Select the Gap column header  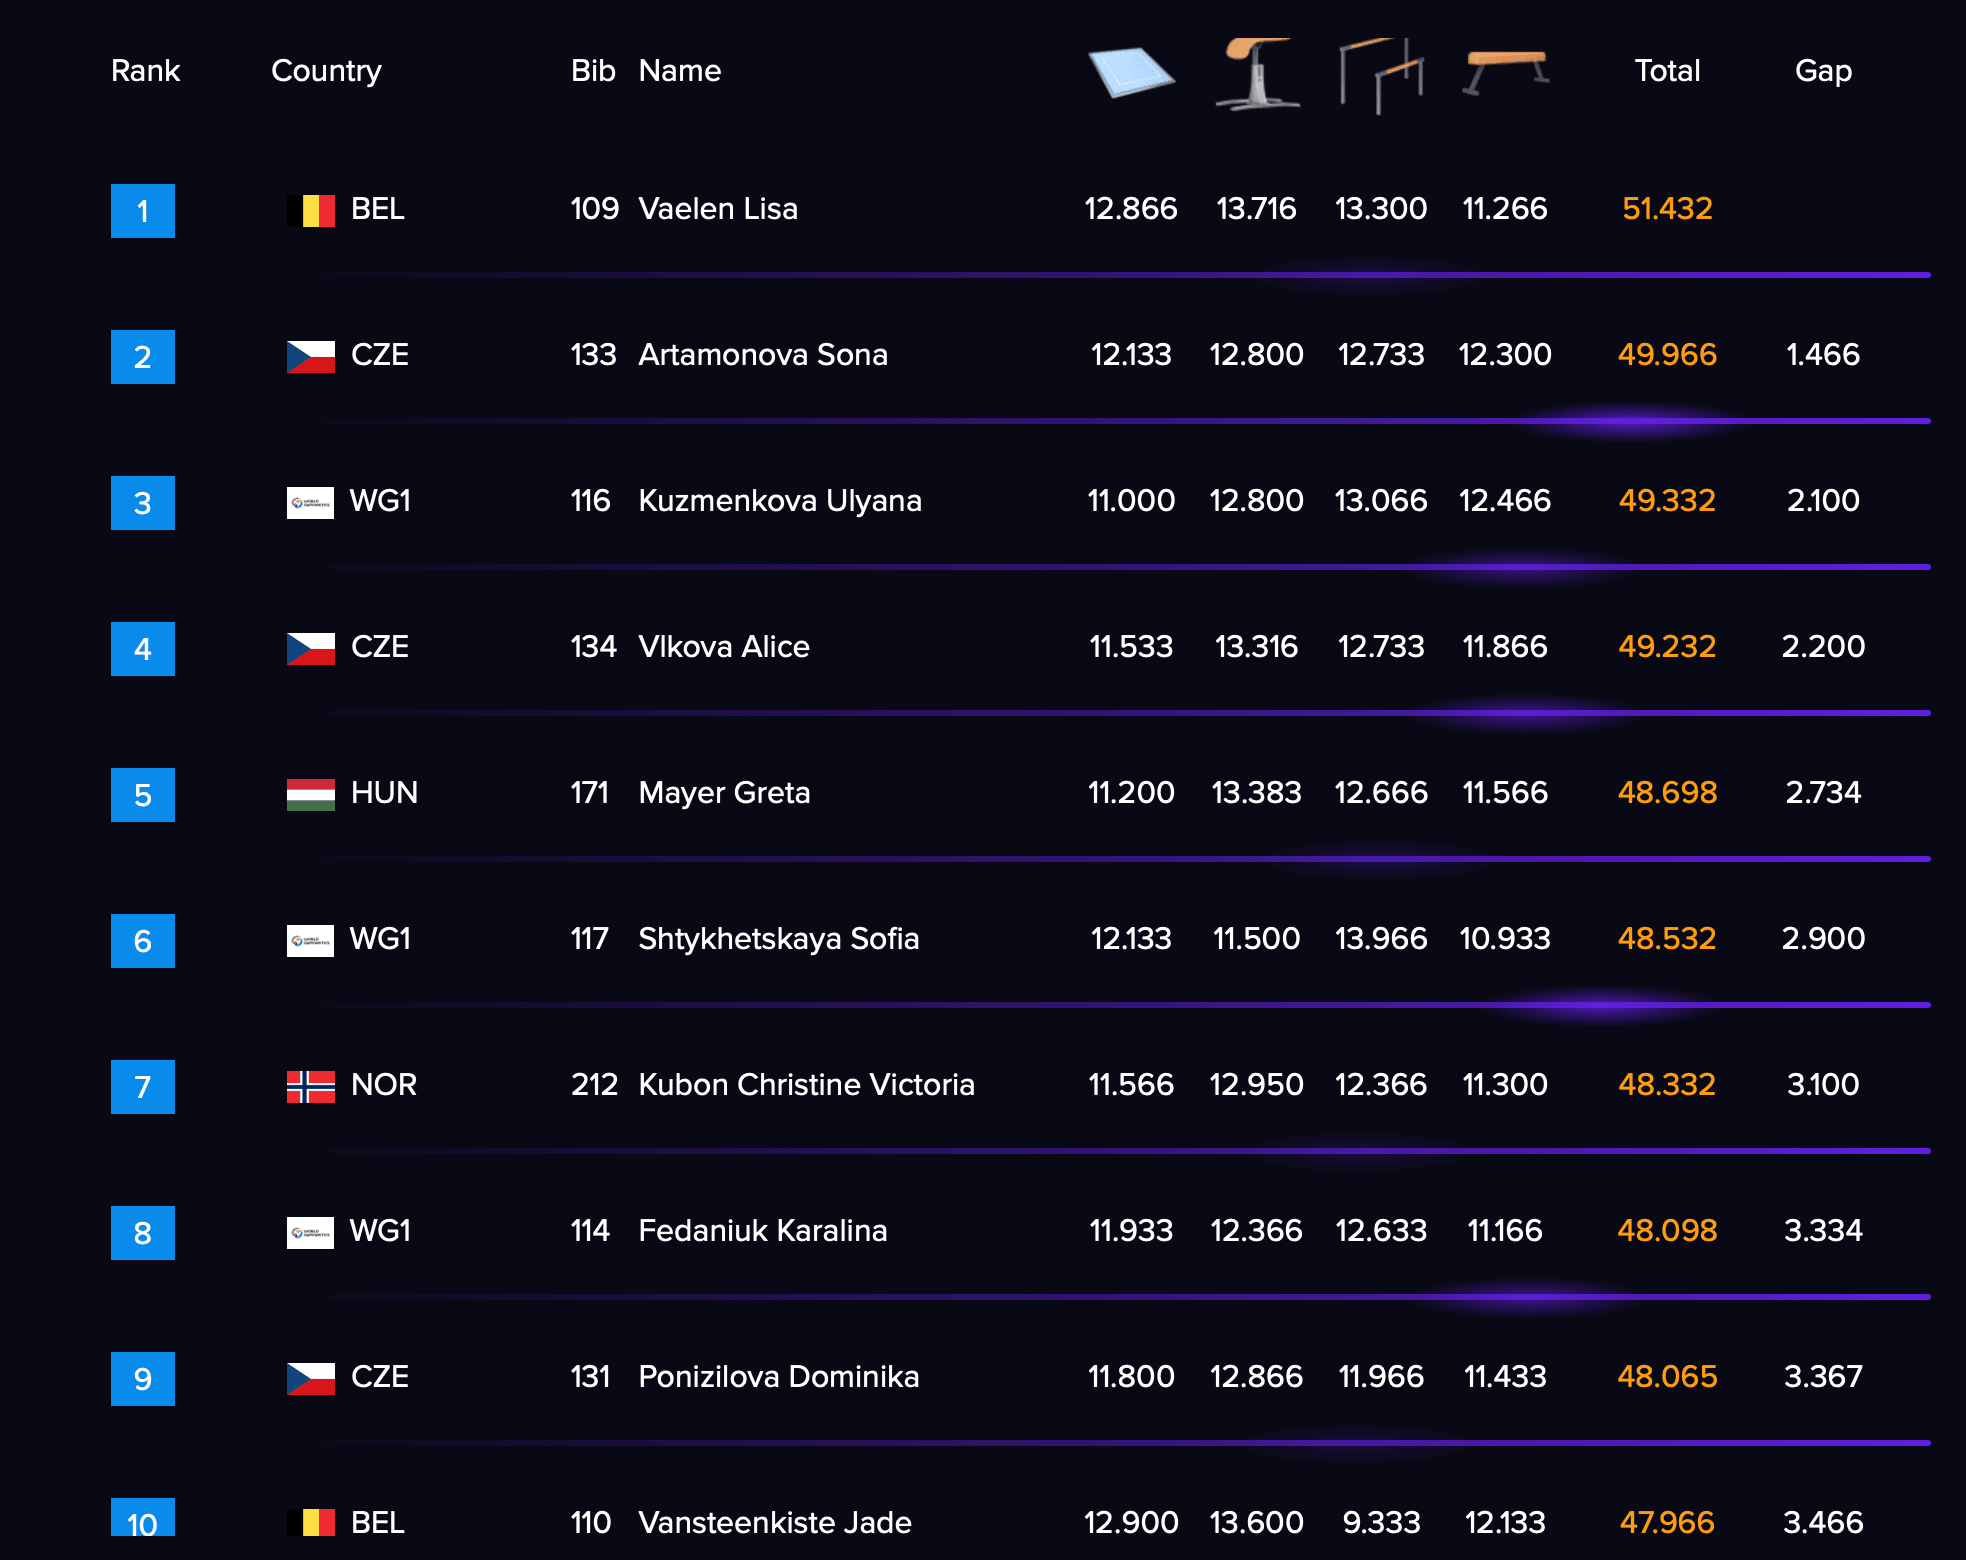(x=1823, y=71)
